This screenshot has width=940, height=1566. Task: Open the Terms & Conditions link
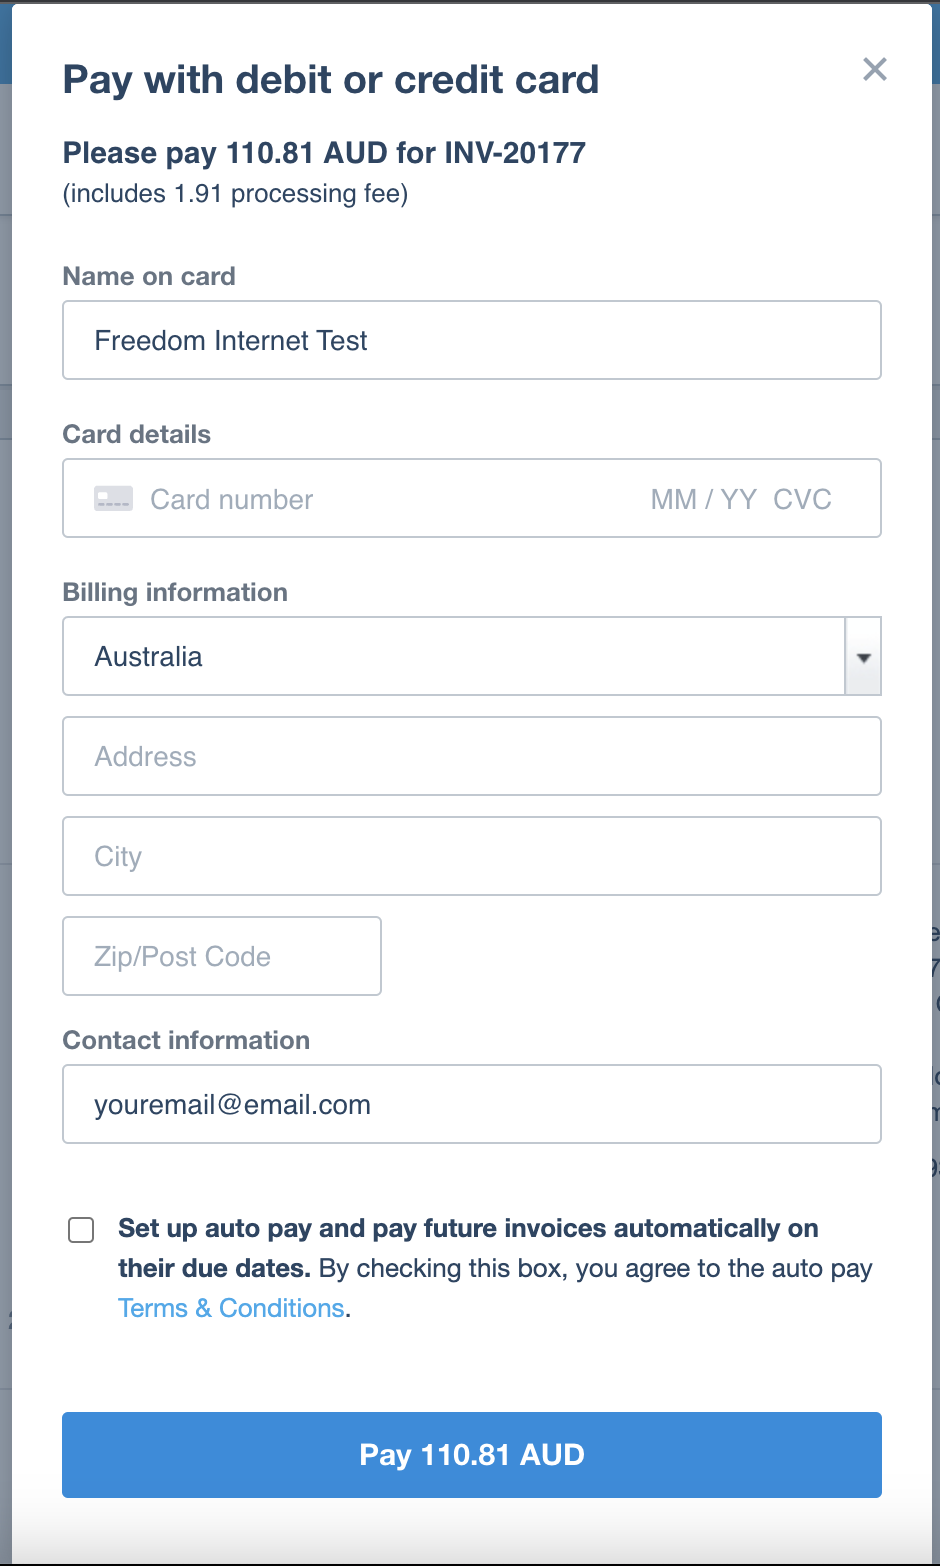click(231, 1308)
